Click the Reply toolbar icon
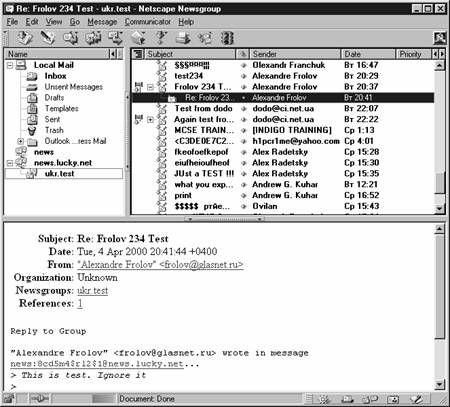This screenshot has height=407, width=450. [70, 38]
